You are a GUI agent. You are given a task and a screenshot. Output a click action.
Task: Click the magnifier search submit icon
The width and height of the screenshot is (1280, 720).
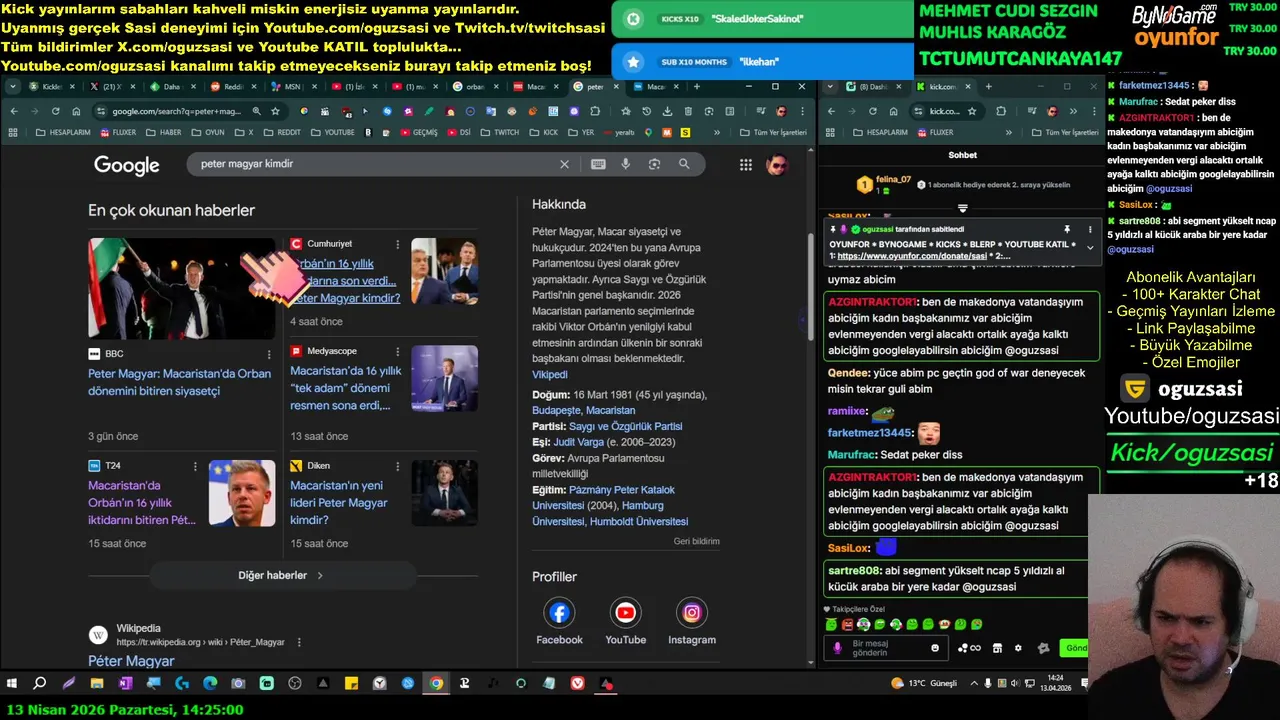[x=684, y=164]
